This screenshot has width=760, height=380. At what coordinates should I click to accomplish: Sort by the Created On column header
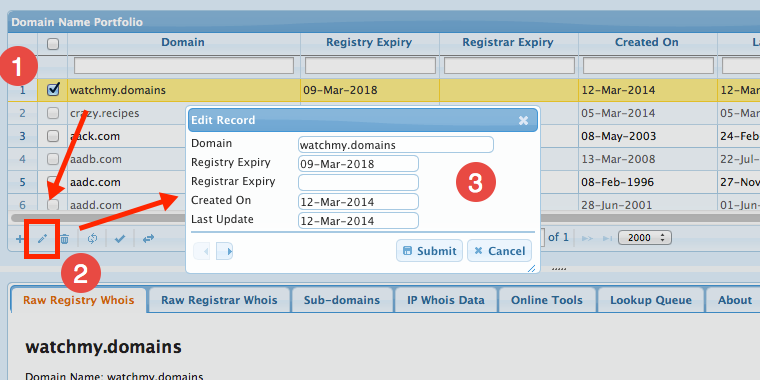tap(647, 43)
